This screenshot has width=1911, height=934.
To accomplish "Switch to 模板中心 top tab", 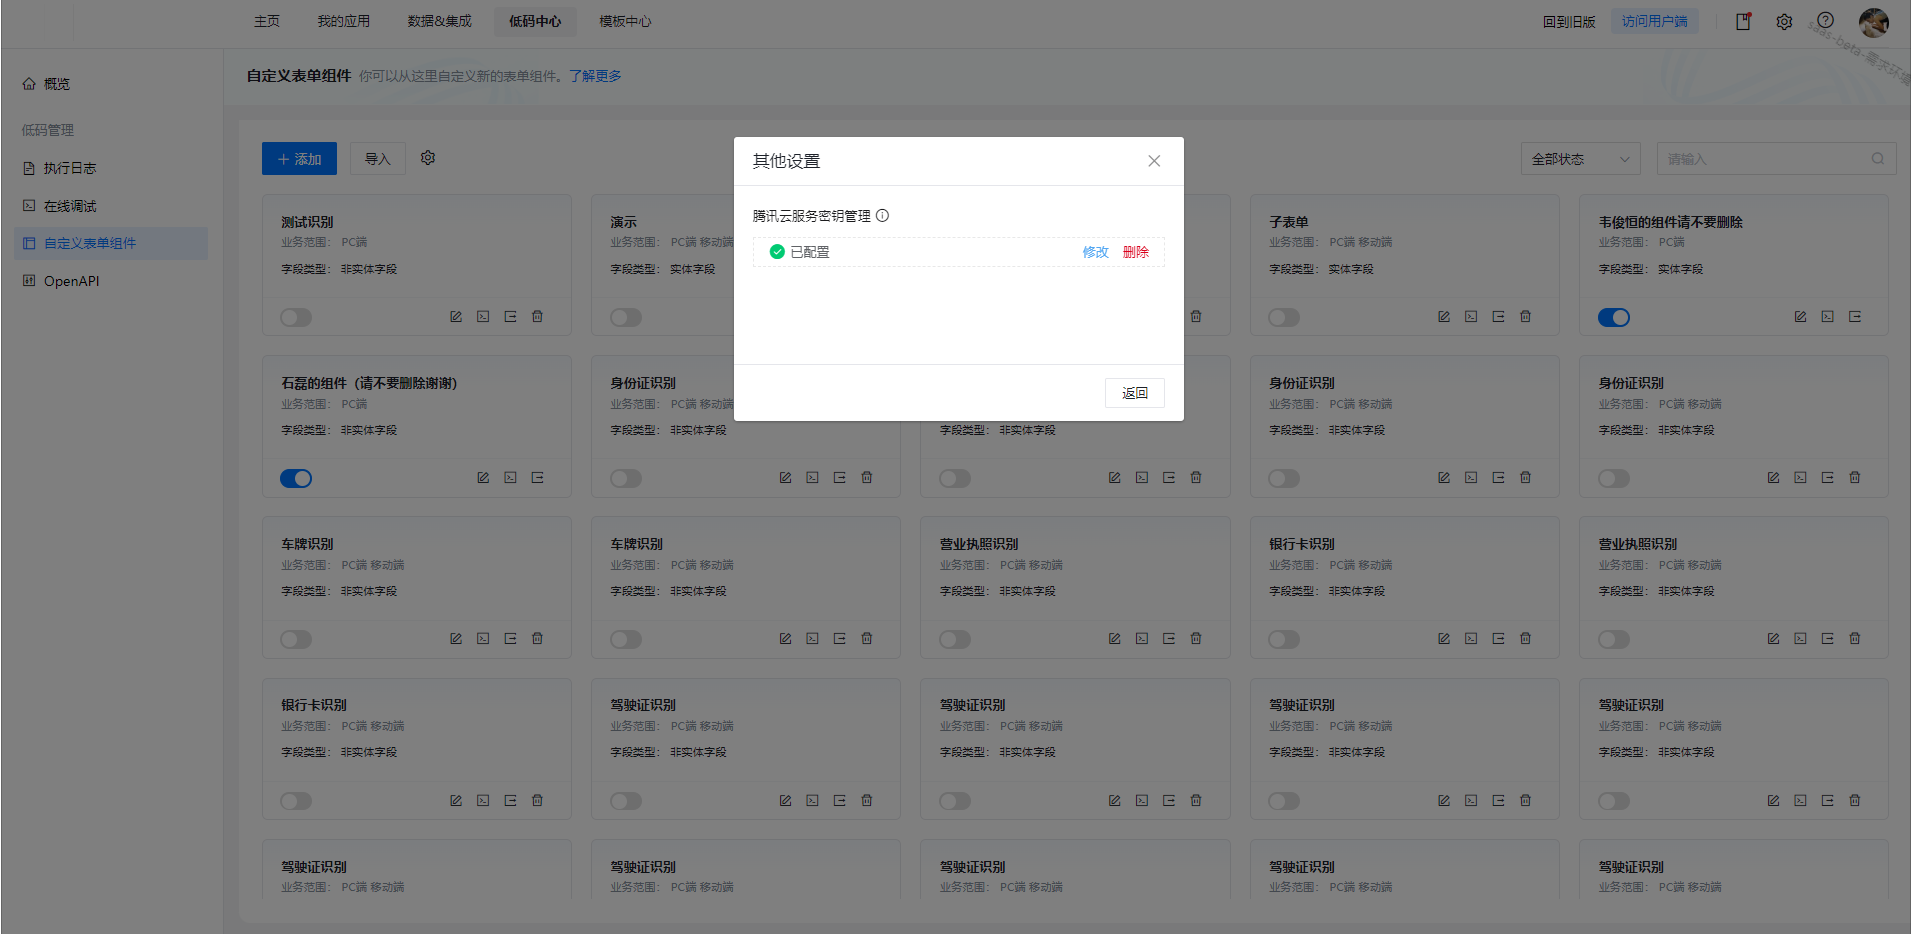I will tap(625, 21).
